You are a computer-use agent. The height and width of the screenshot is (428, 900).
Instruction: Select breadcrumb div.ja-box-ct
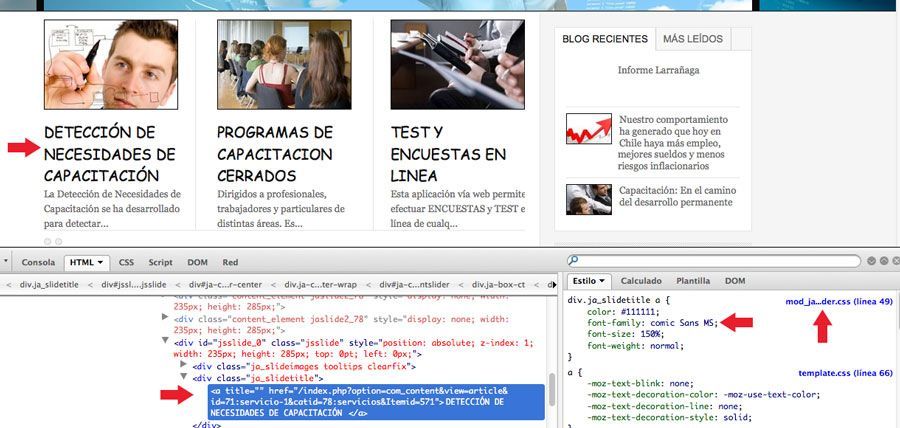click(498, 284)
